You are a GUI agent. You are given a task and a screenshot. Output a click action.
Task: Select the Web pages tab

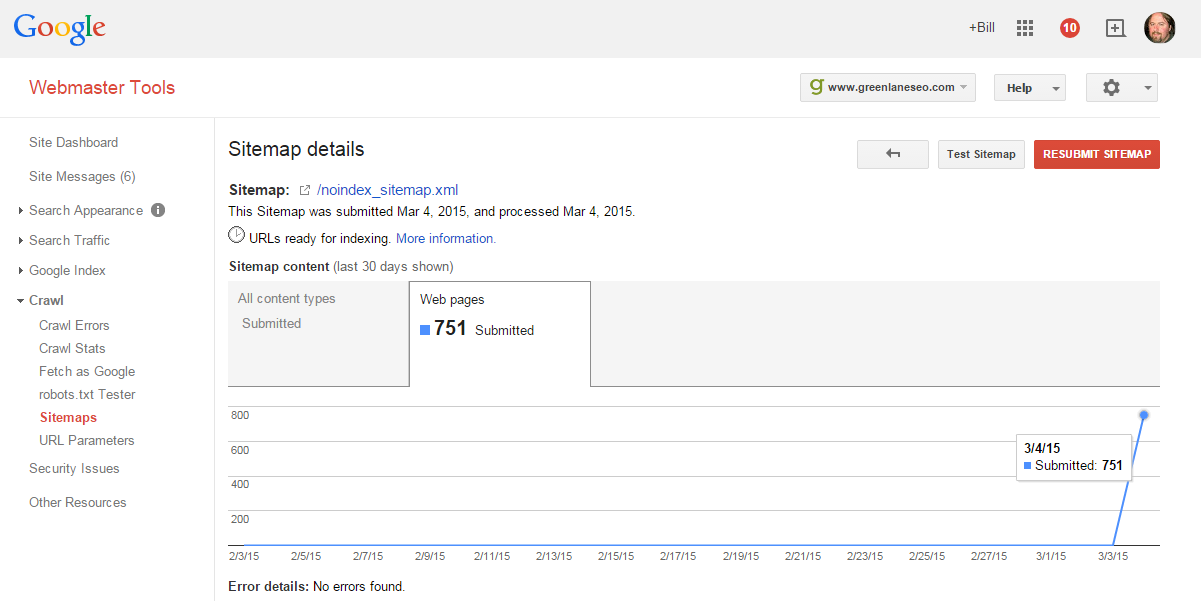(x=500, y=334)
